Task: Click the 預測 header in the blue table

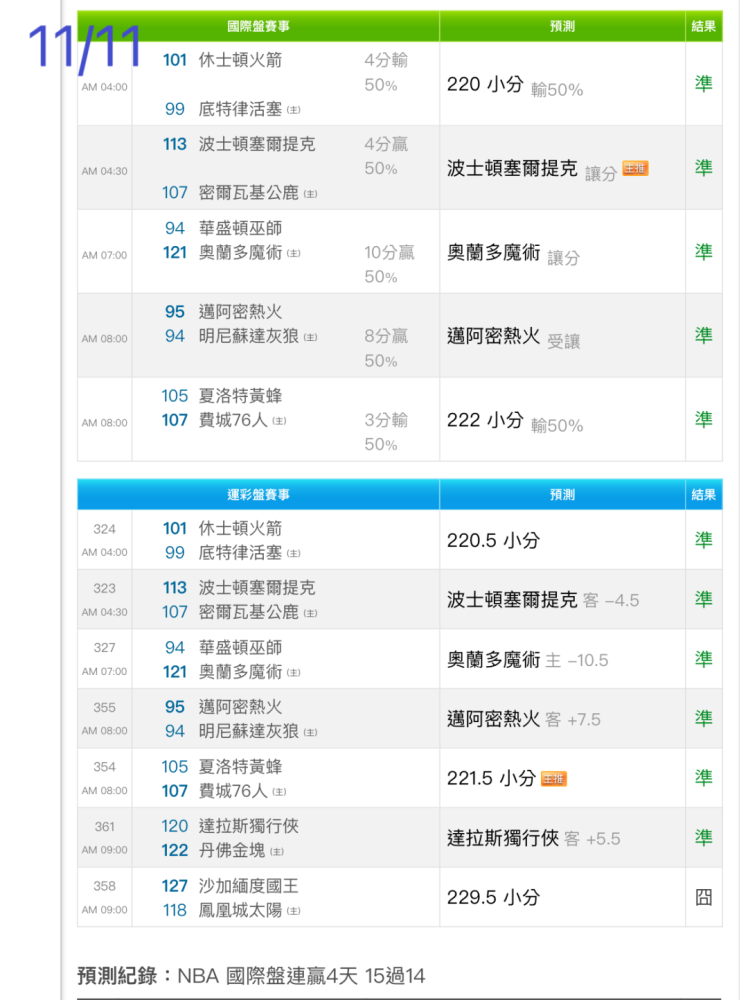Action: (x=562, y=494)
